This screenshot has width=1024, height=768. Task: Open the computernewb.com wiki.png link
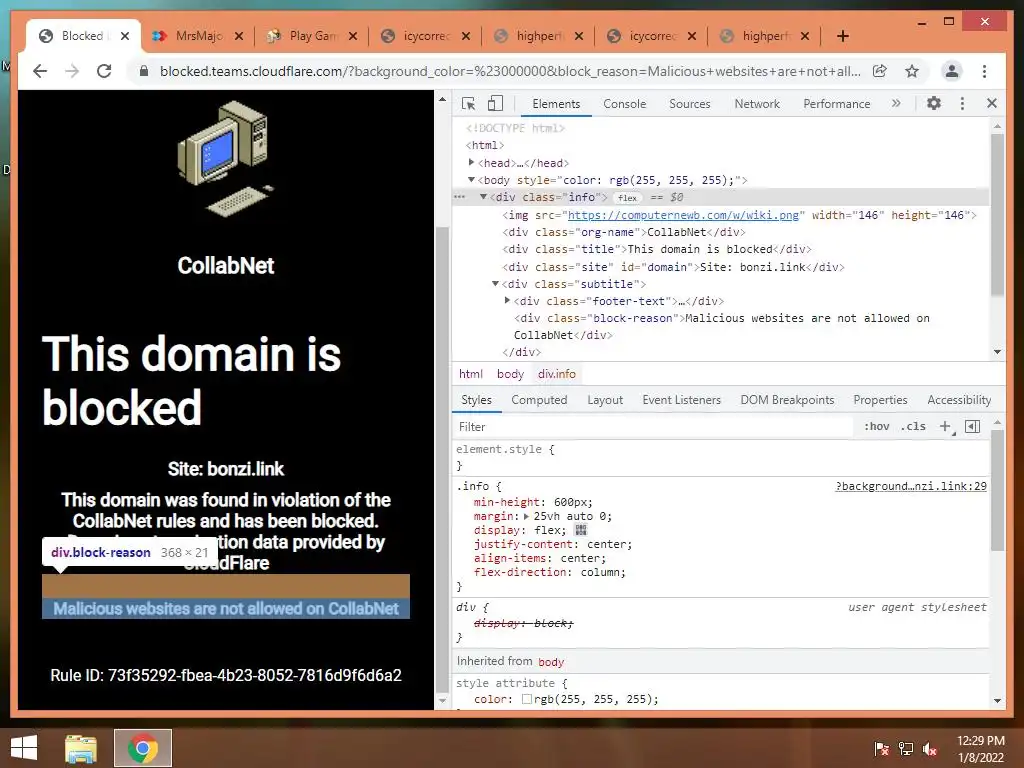point(683,215)
